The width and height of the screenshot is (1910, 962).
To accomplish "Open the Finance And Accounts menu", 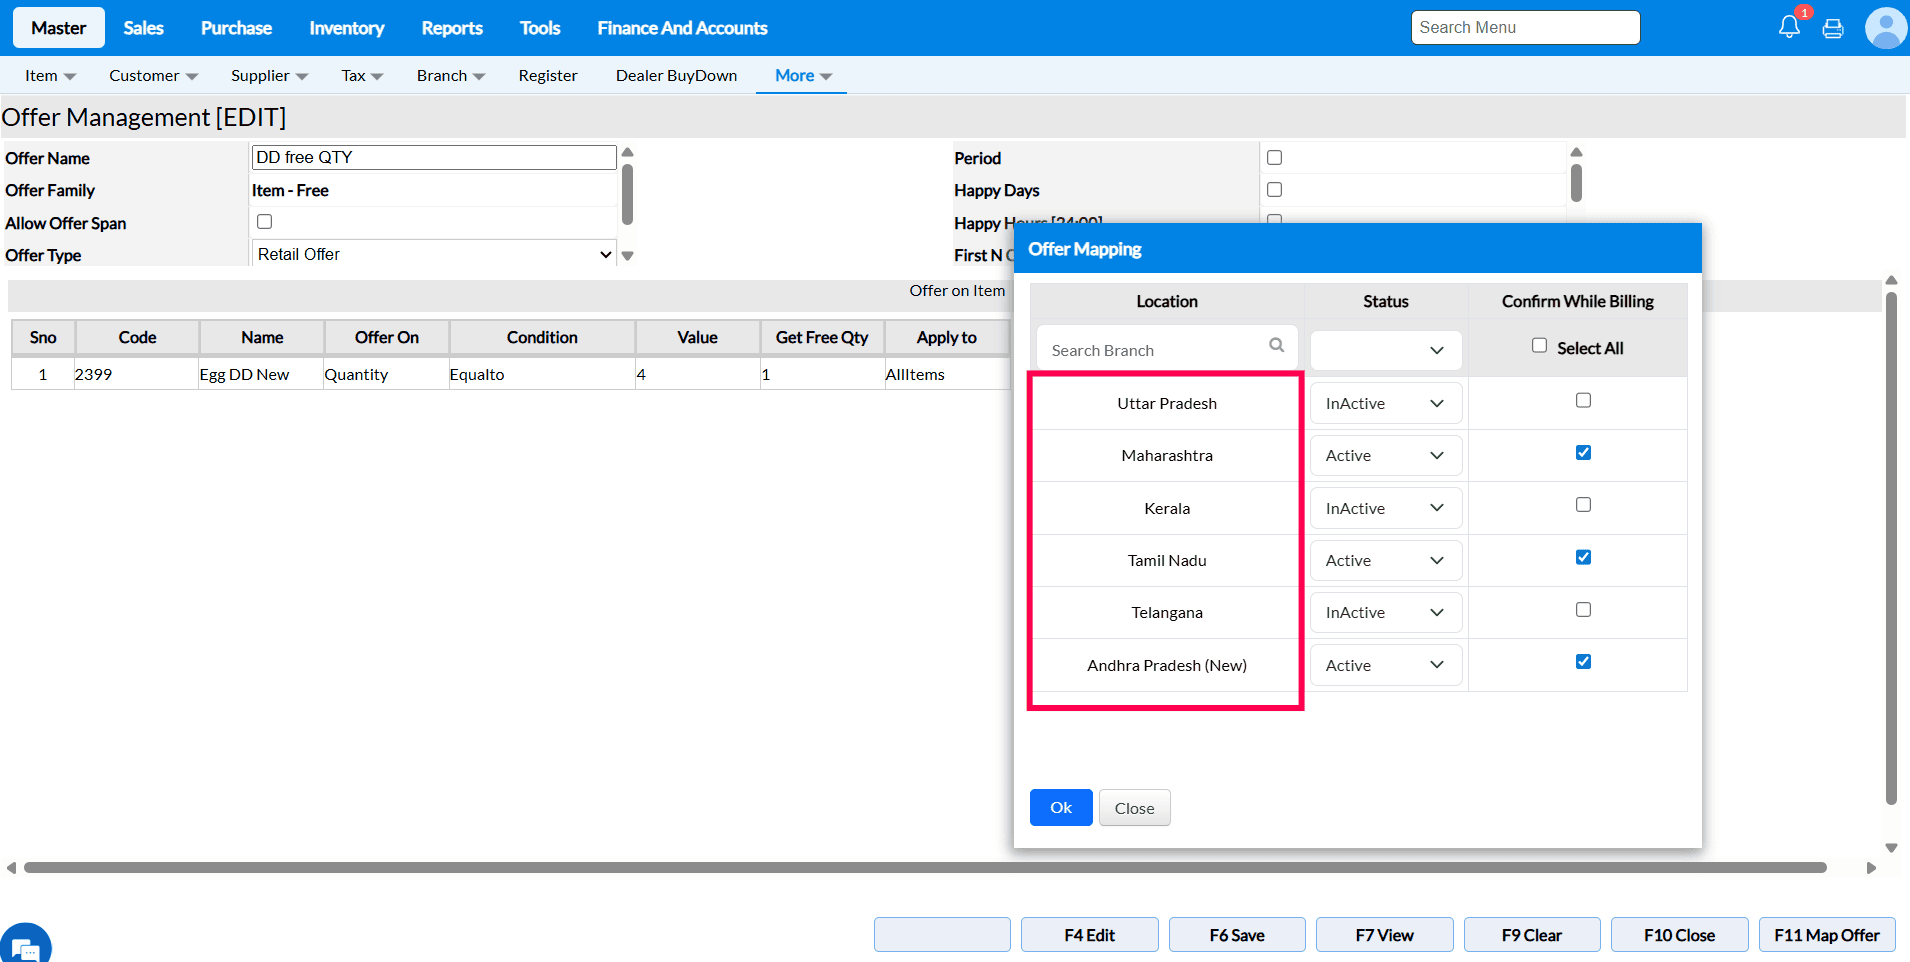I will pos(682,28).
